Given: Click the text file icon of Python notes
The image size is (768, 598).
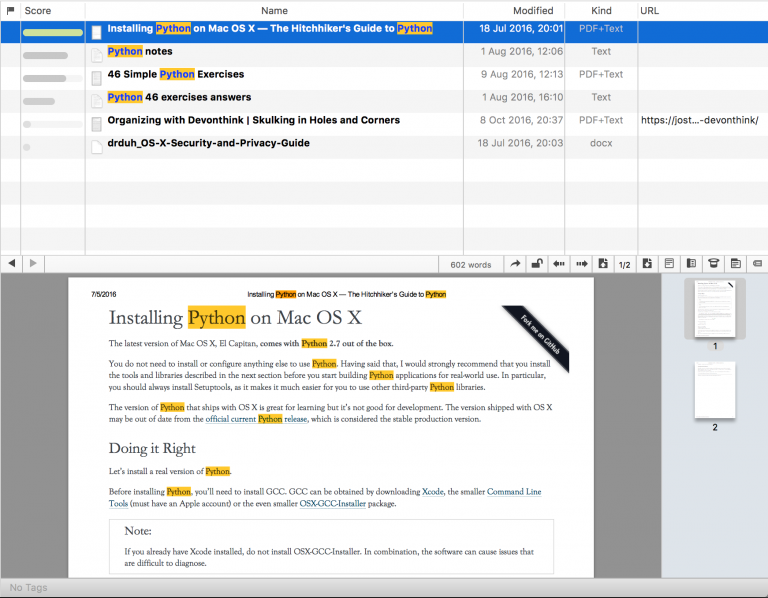Looking at the screenshot, I should [96, 55].
